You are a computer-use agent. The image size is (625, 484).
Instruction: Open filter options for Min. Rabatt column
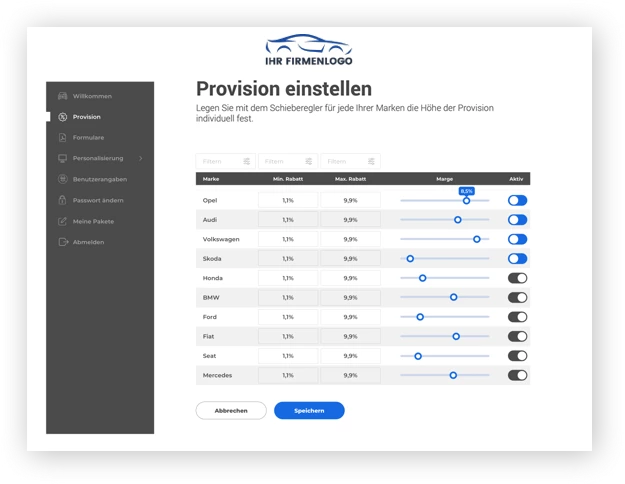[308, 161]
